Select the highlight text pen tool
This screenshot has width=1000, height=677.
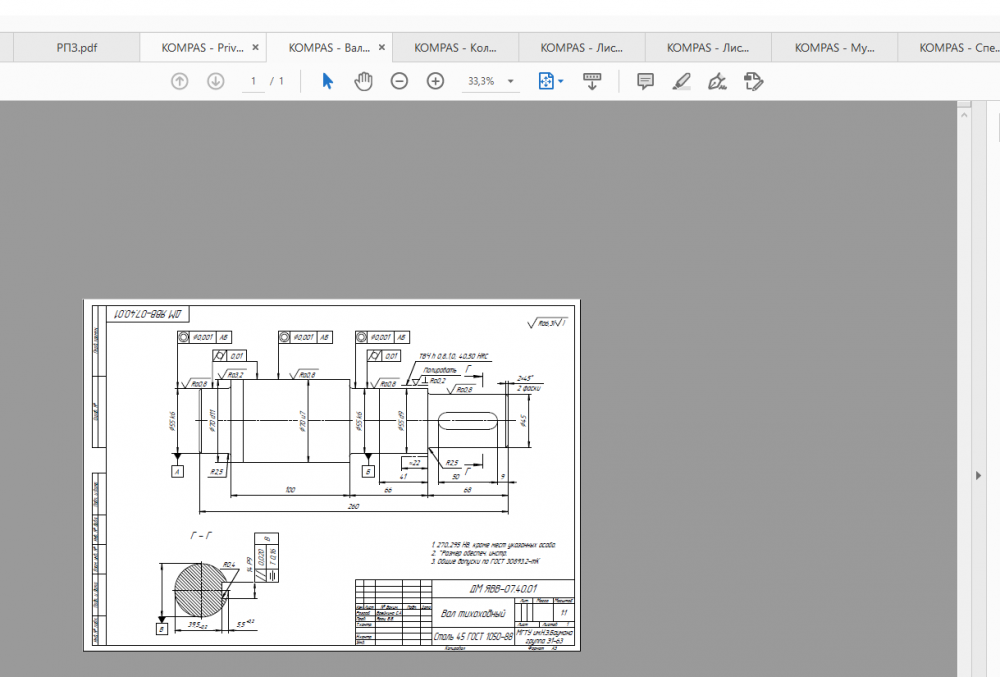pos(682,81)
